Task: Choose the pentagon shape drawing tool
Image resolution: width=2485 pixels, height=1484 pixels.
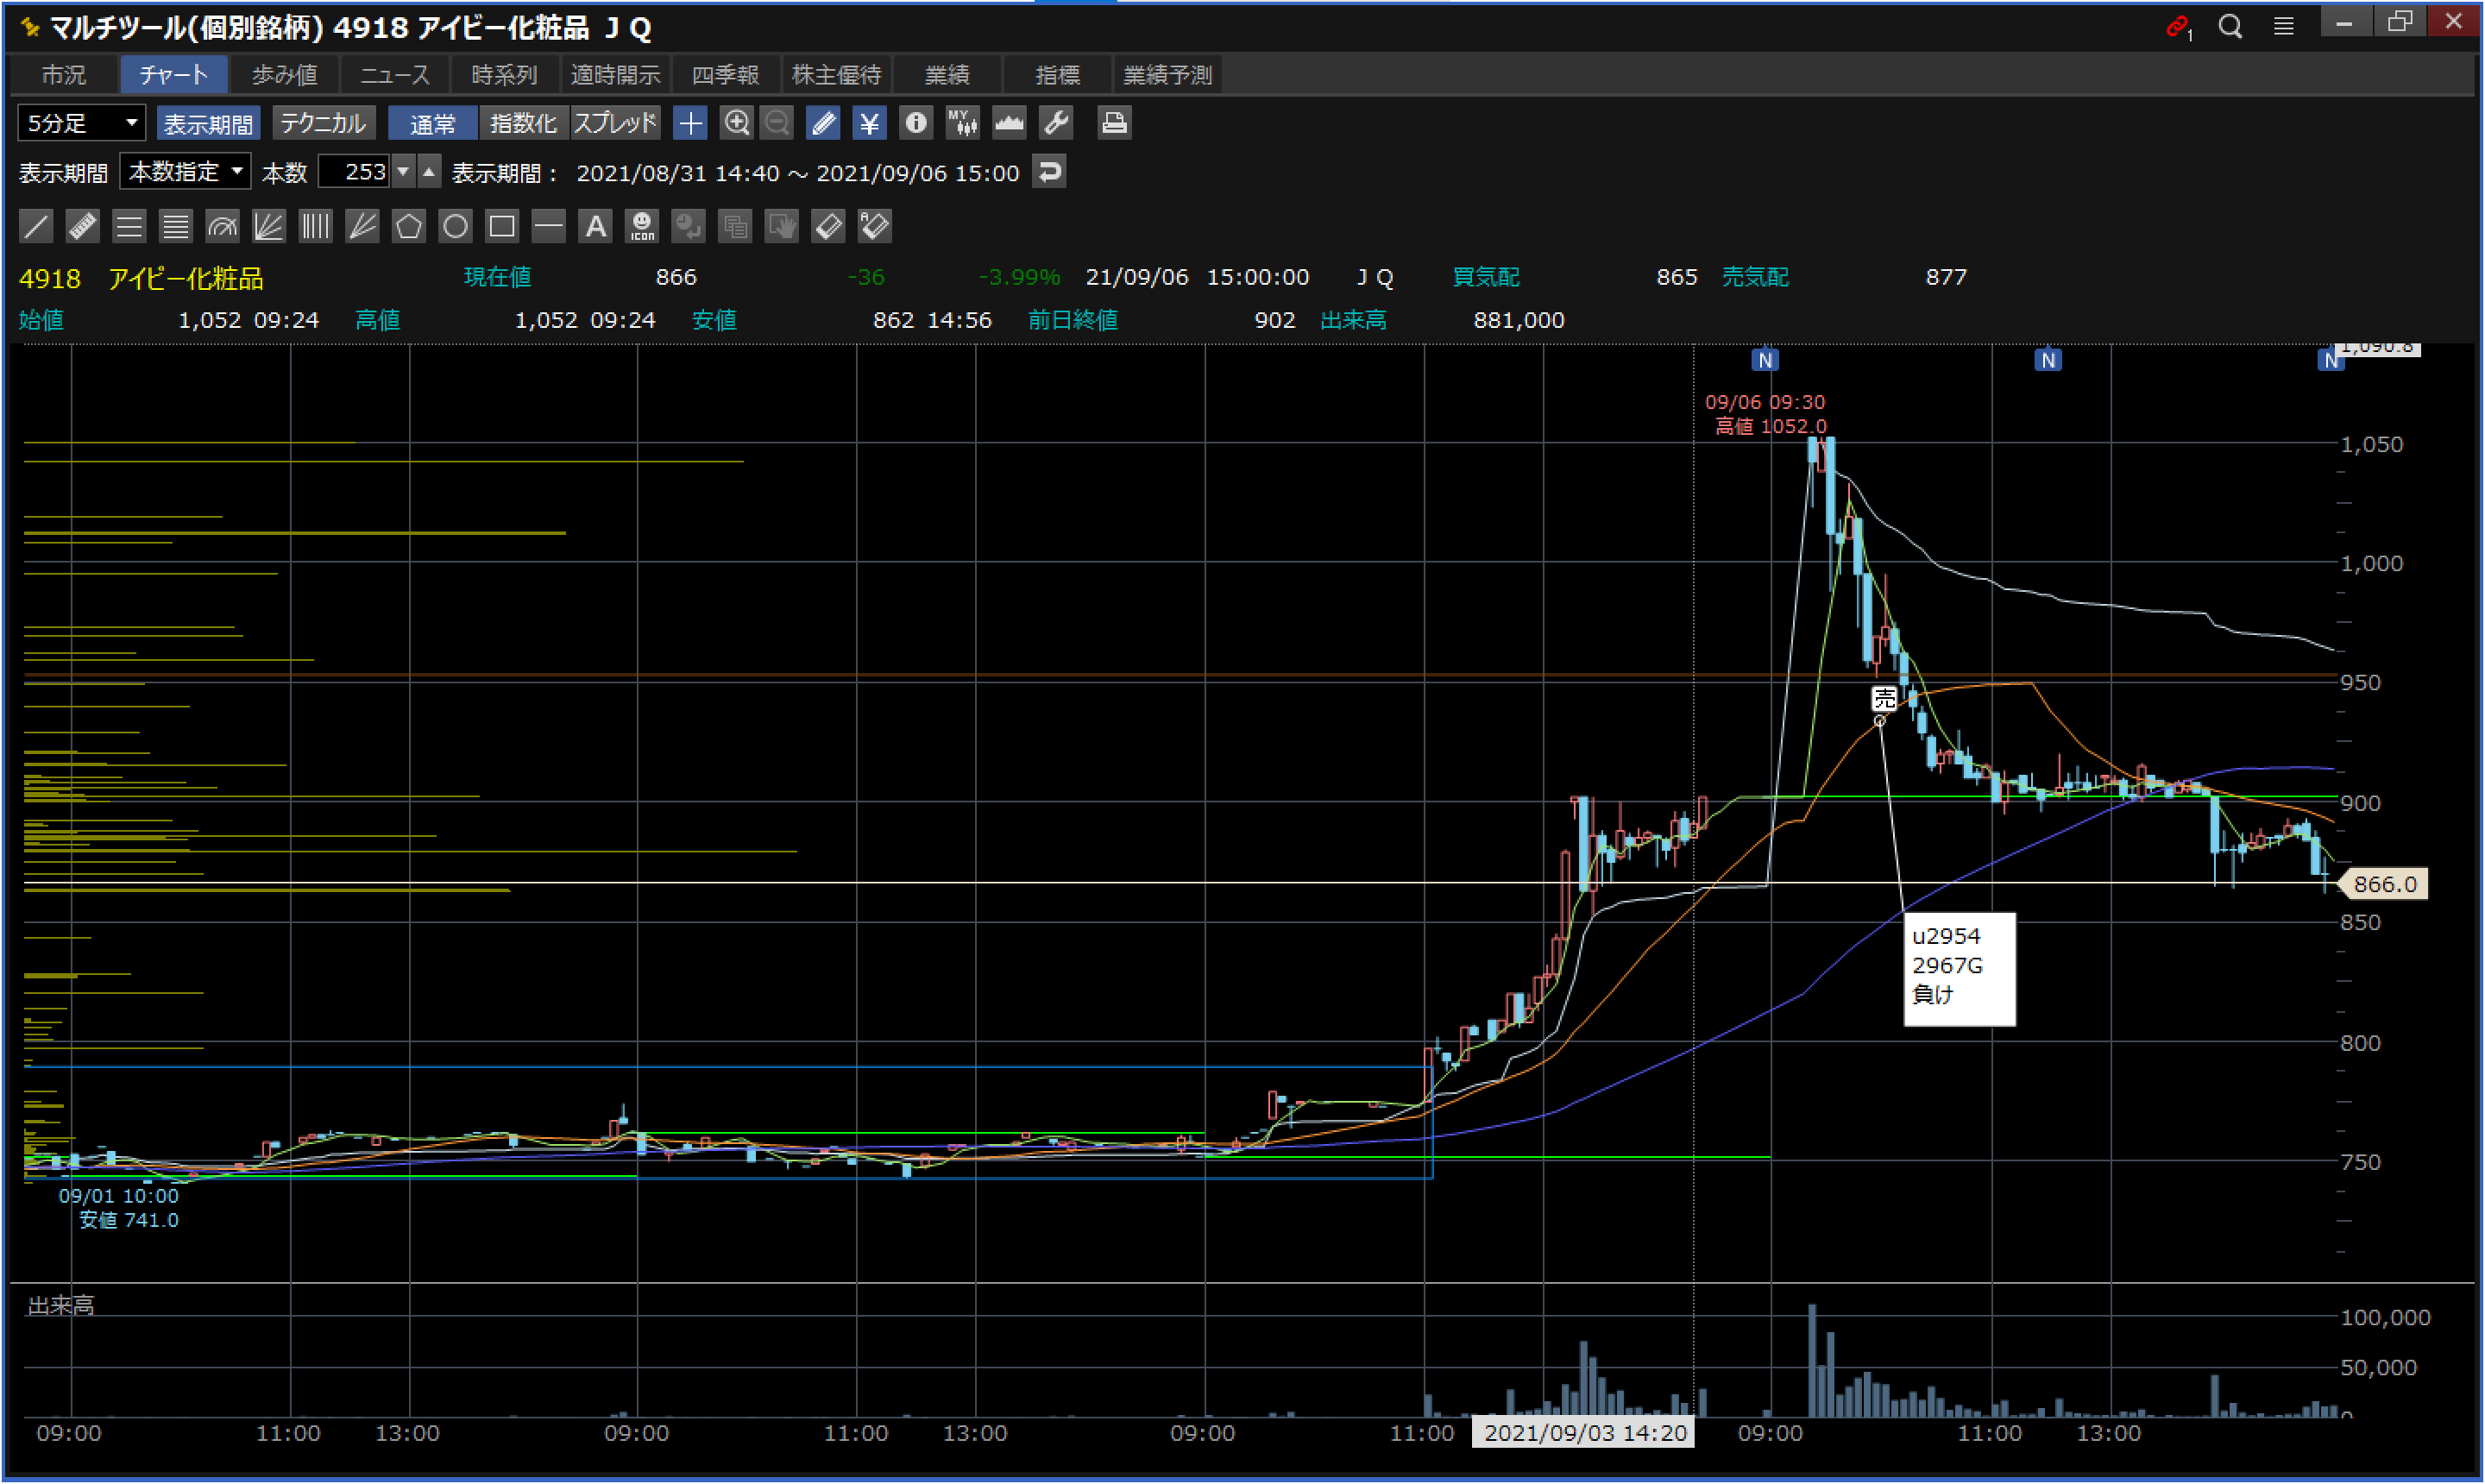Action: coord(408,226)
